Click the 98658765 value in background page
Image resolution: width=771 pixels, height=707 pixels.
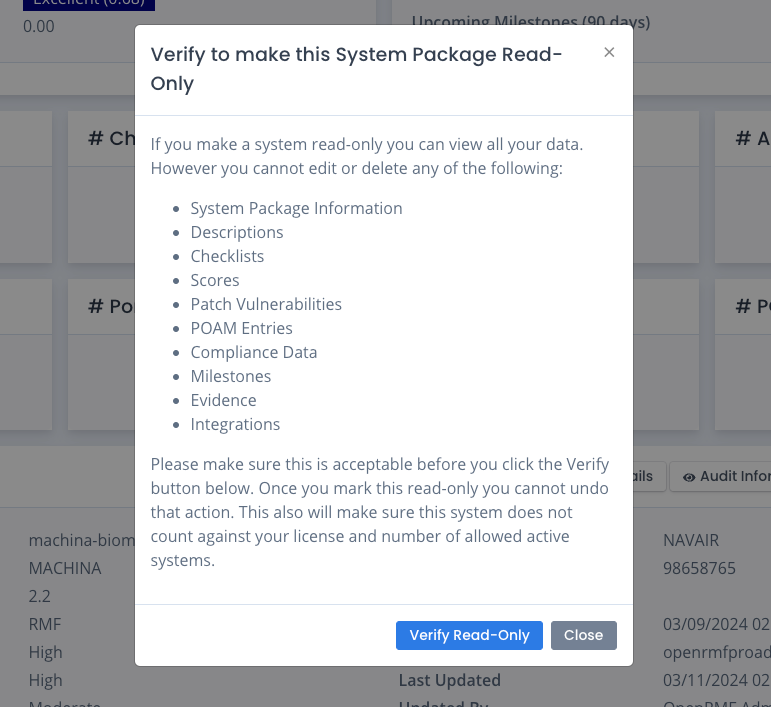pos(699,568)
